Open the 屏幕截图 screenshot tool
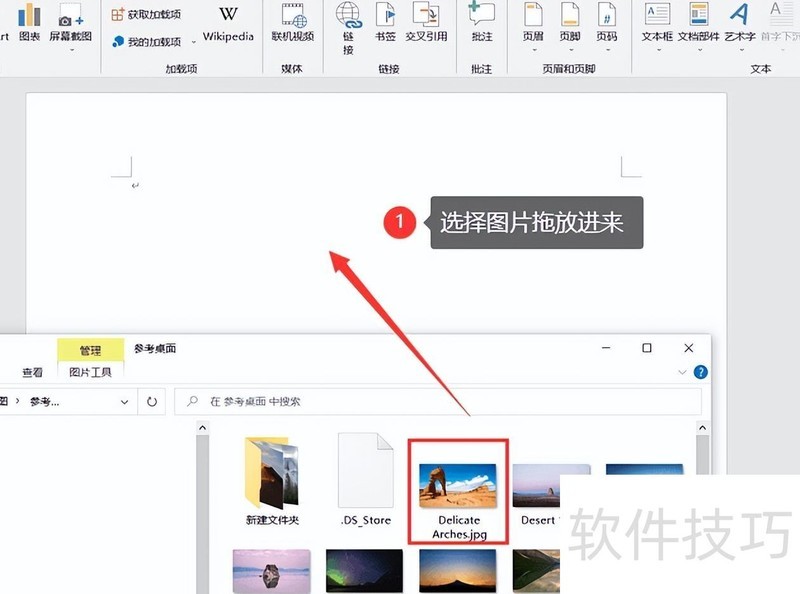Viewport: 800px width, 594px height. tap(70, 23)
